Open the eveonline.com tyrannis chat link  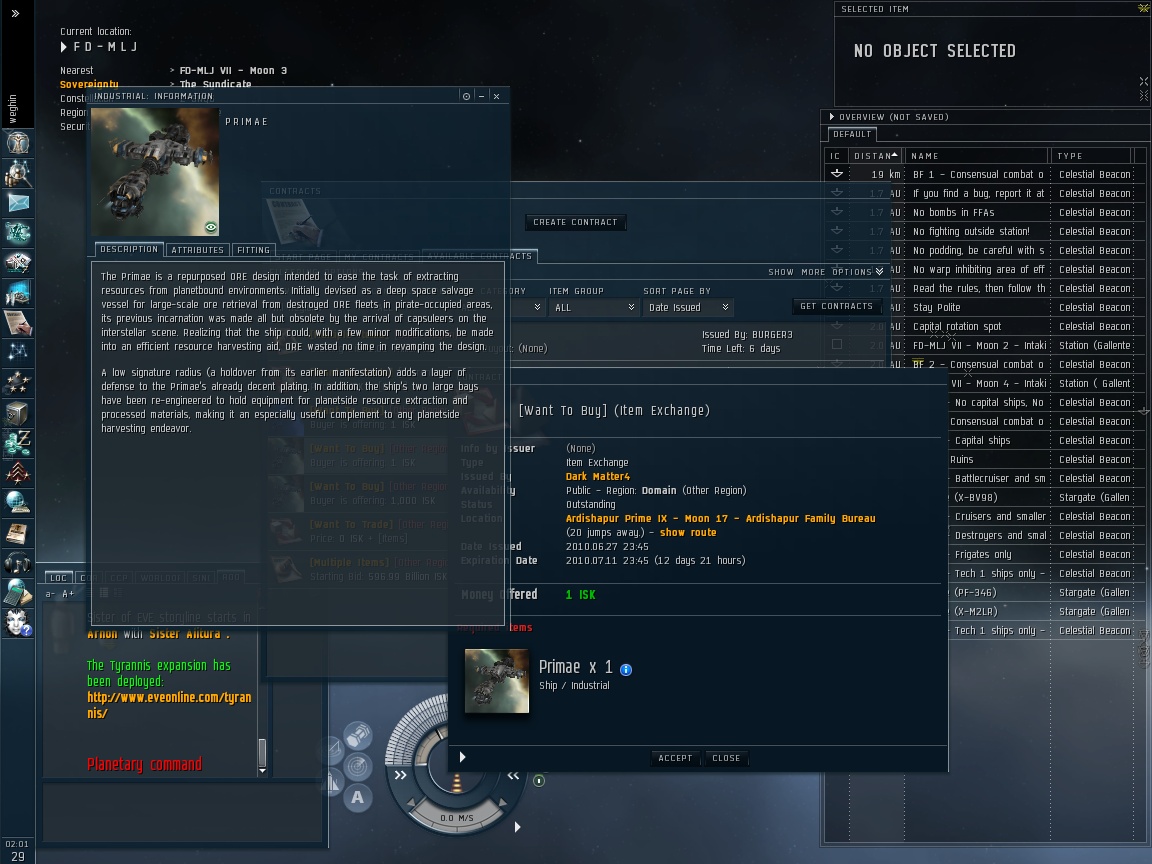(x=169, y=705)
